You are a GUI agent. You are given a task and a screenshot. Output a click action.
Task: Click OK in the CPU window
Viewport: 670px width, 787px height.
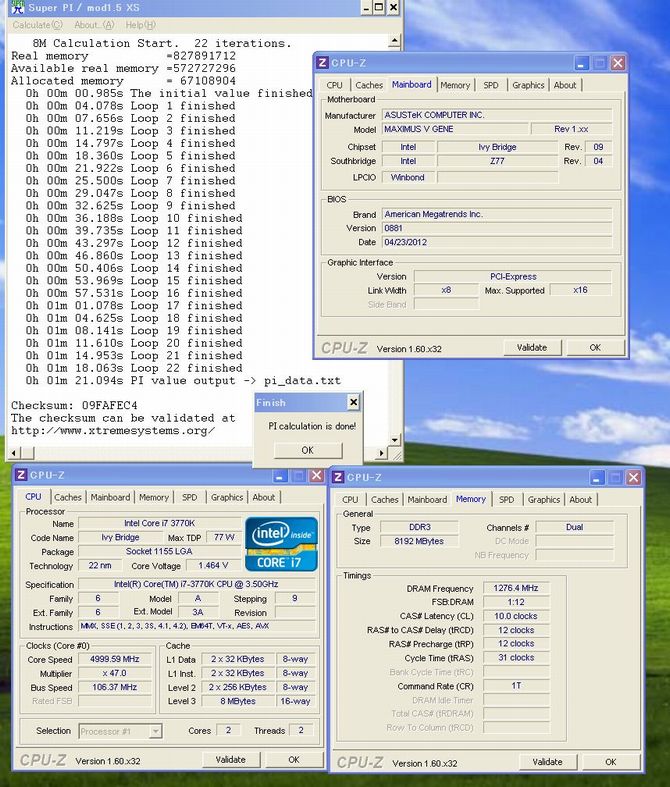294,760
